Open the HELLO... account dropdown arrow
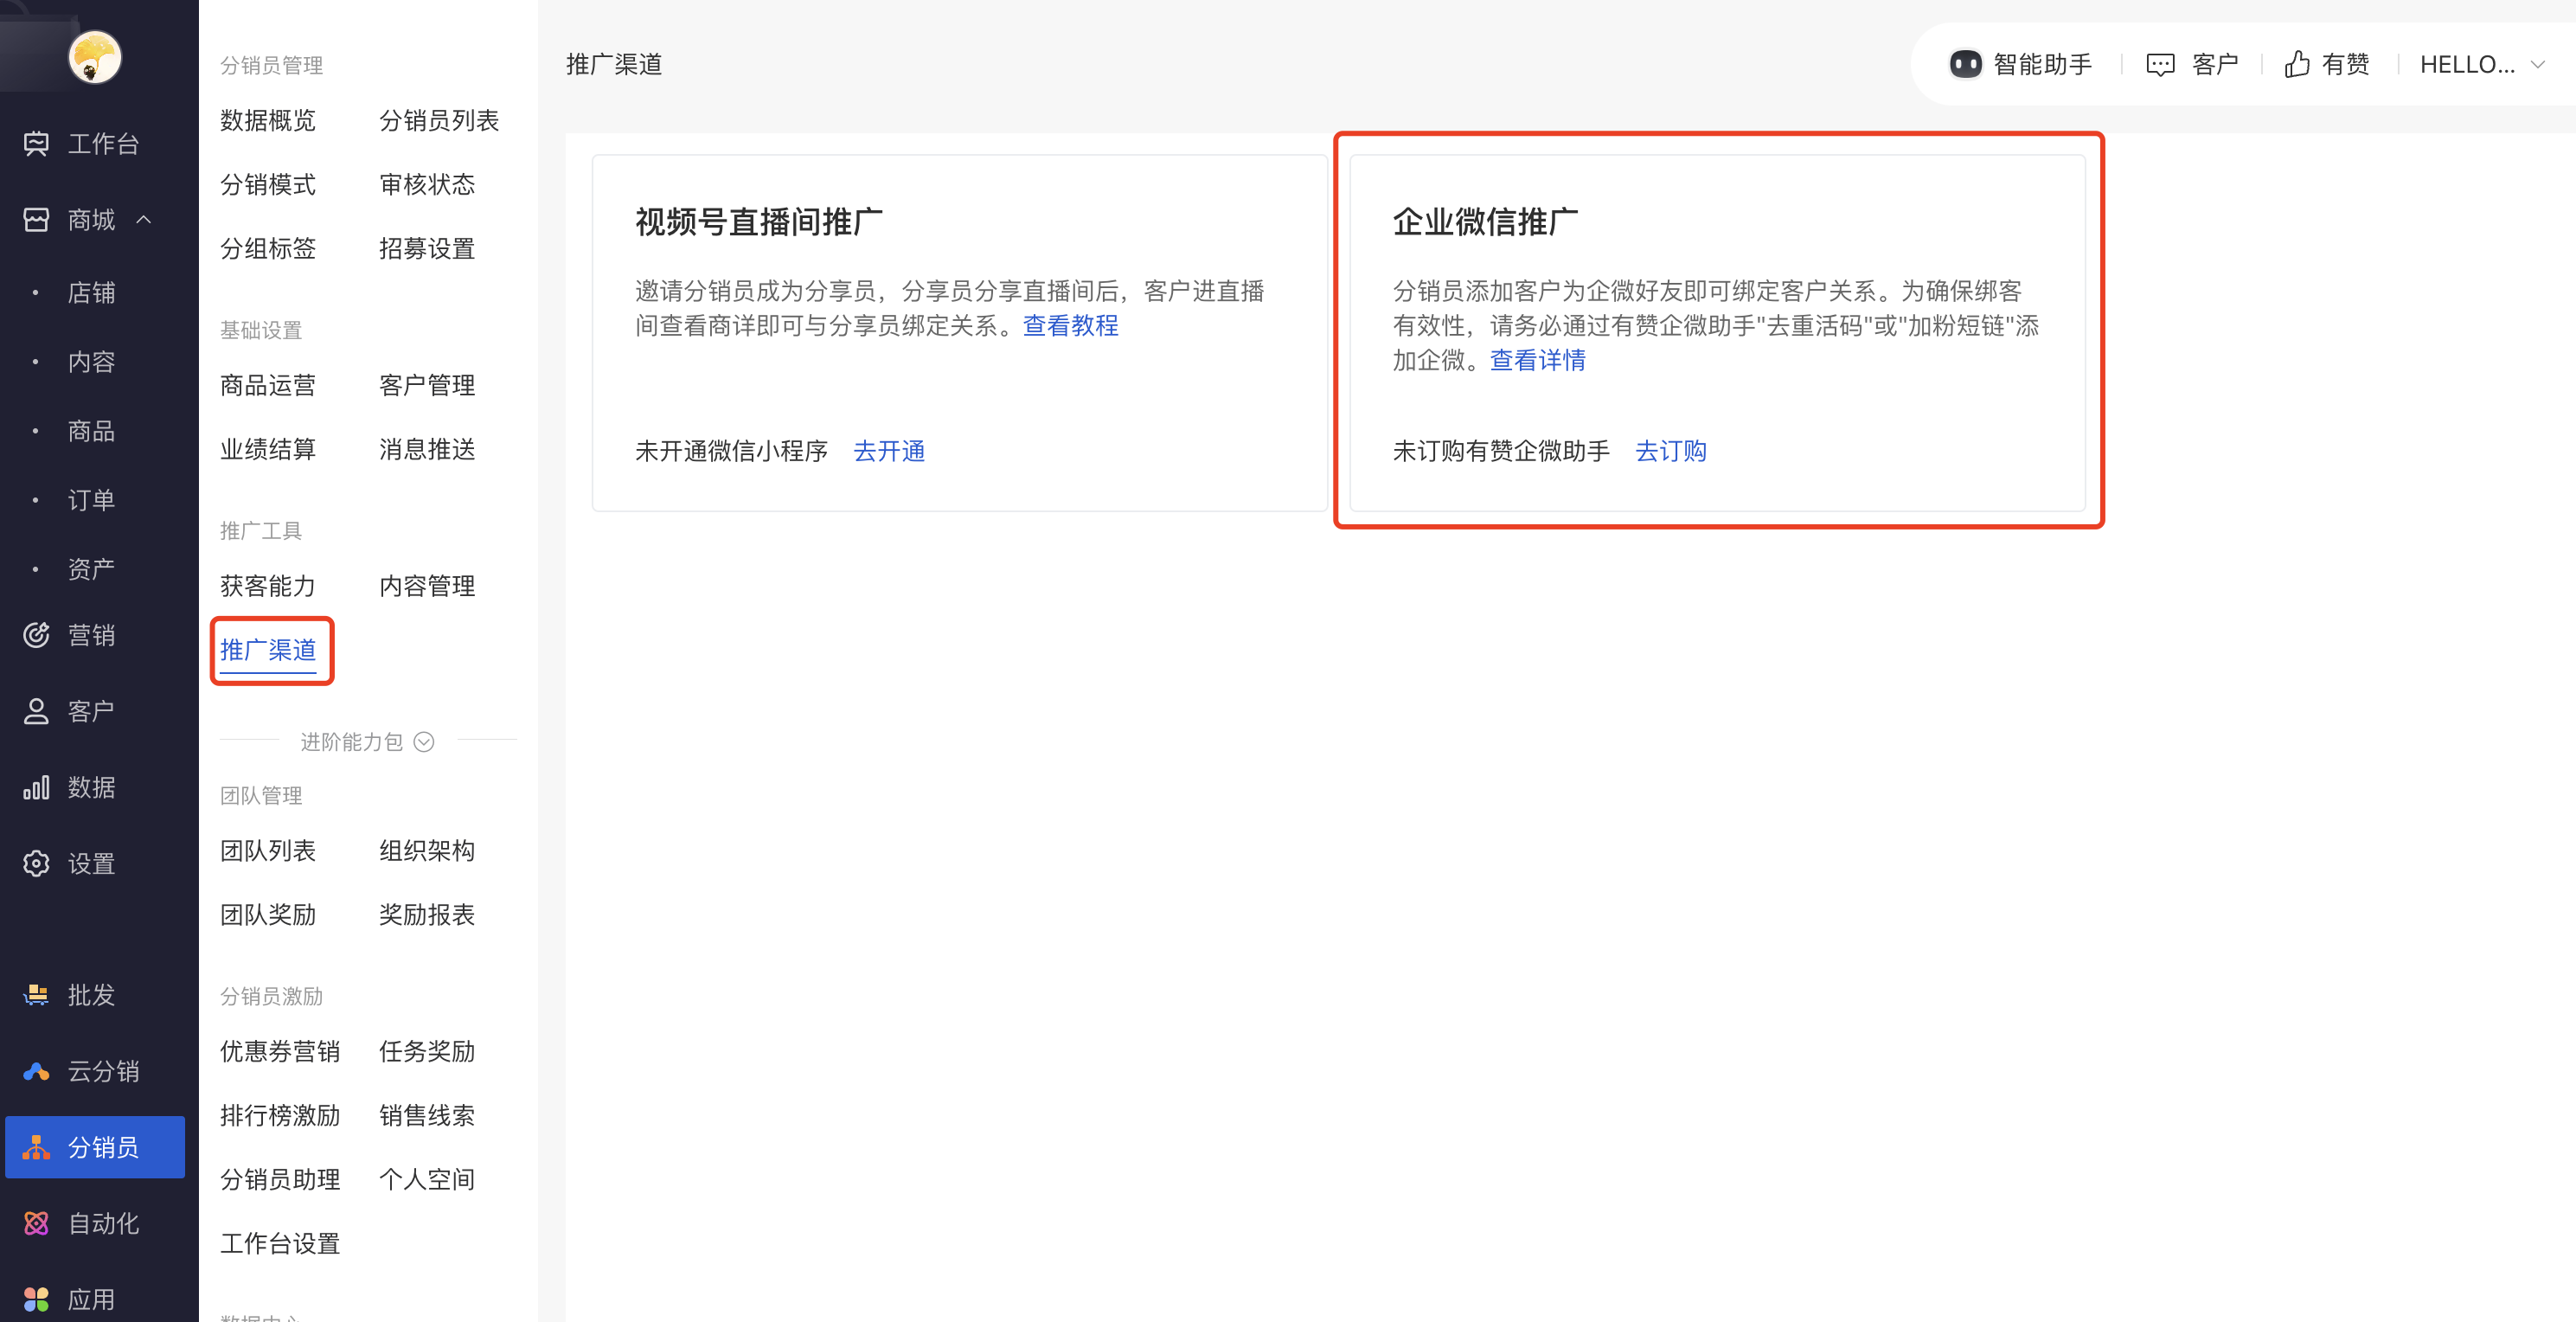 point(2537,65)
